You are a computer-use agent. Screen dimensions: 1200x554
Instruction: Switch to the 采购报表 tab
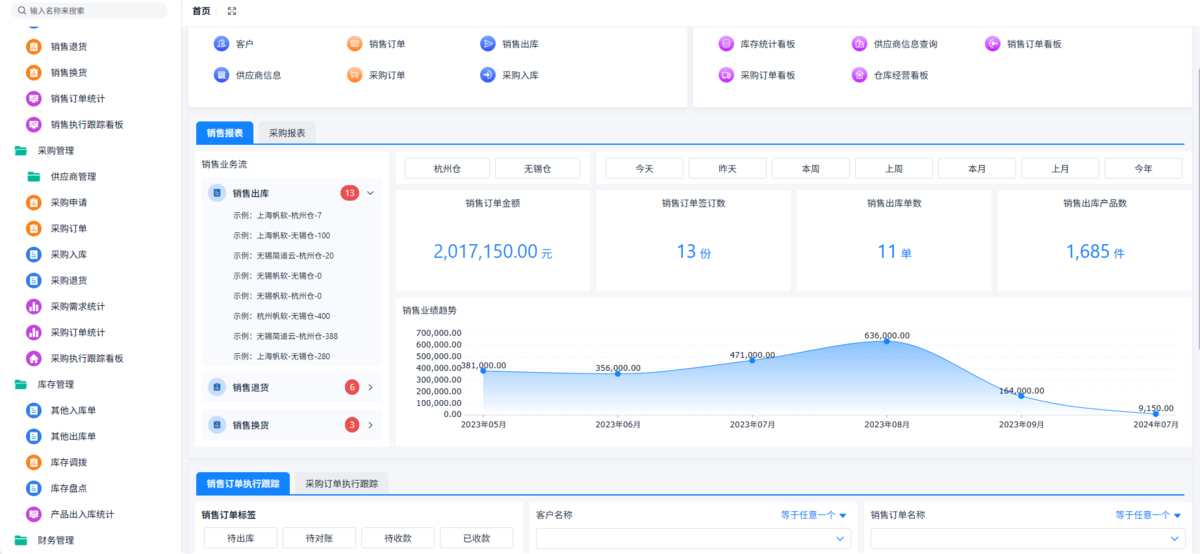click(x=286, y=133)
